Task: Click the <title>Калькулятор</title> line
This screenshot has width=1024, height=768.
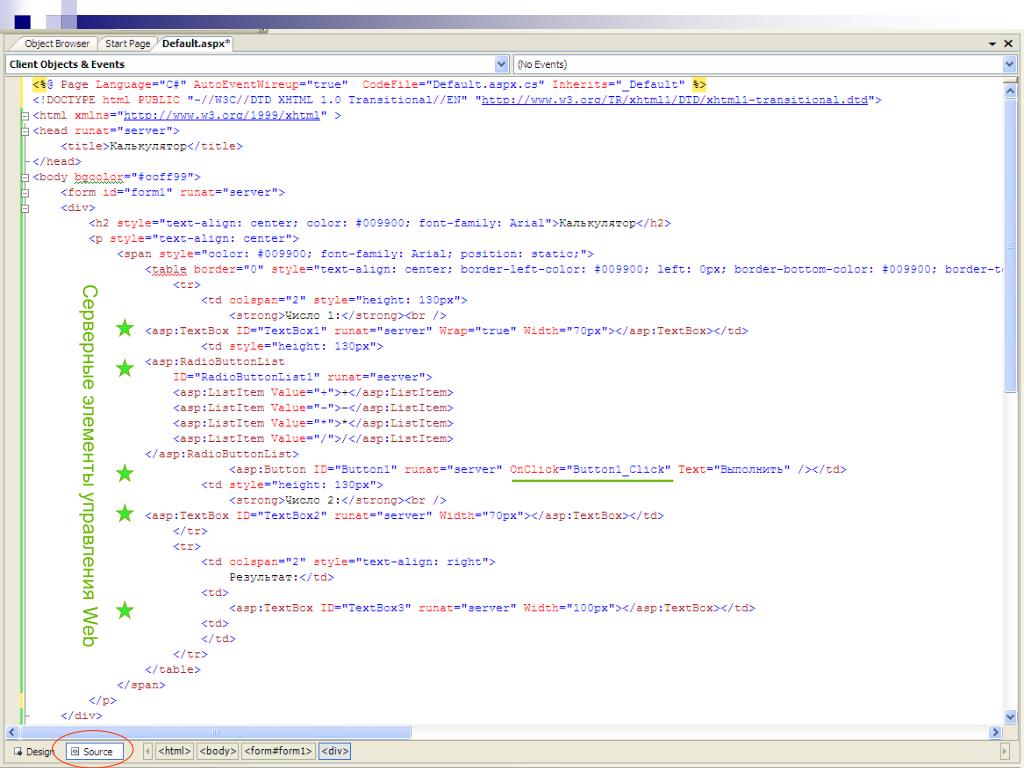Action: [152, 146]
